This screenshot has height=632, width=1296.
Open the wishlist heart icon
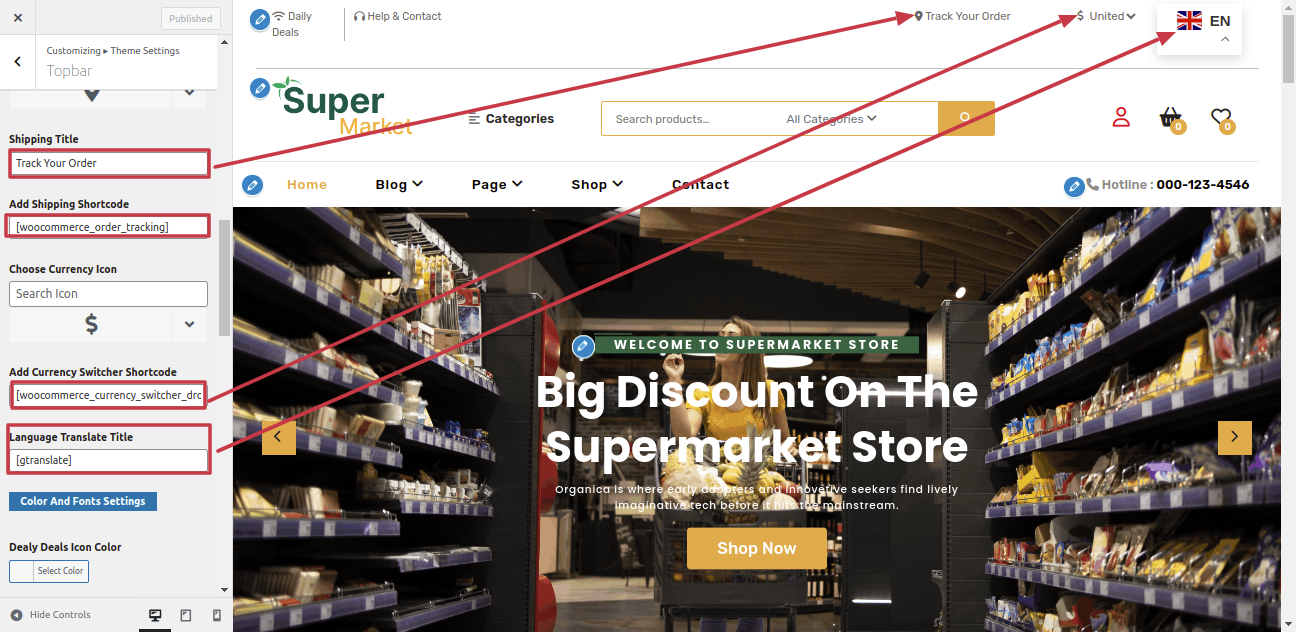pos(1221,119)
